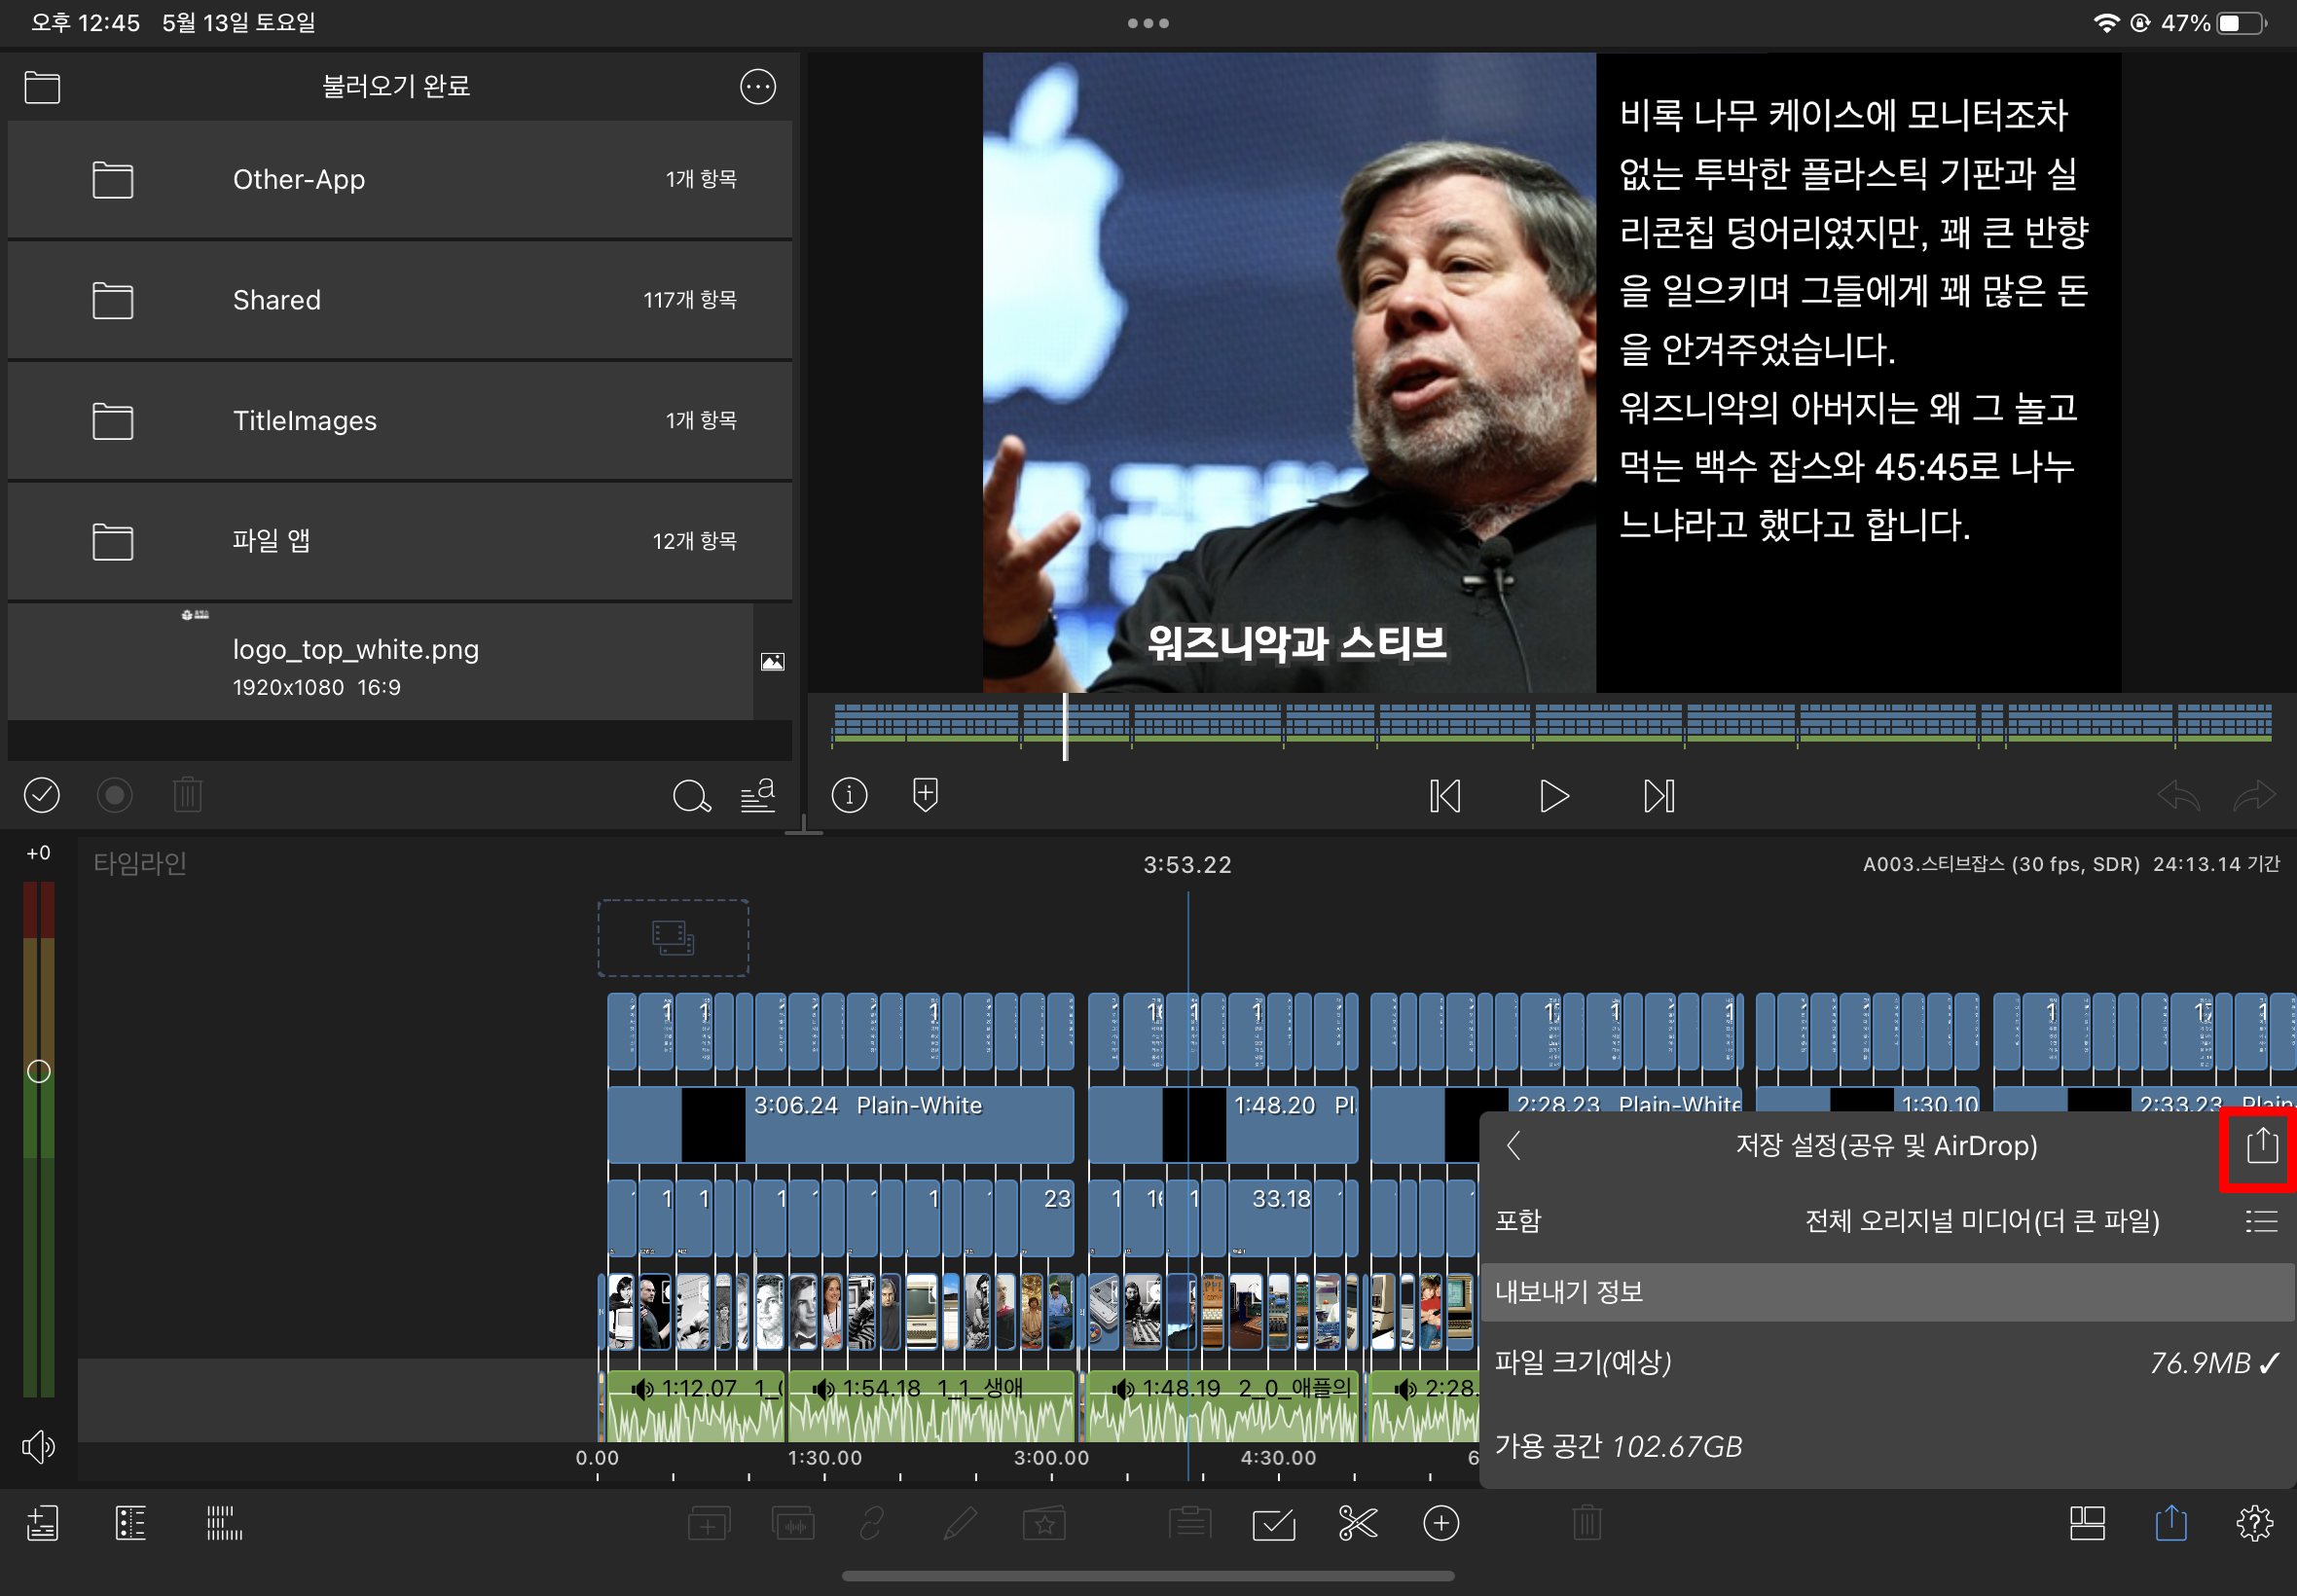
Task: Toggle the checkmark select button in library
Action: pyautogui.click(x=42, y=795)
